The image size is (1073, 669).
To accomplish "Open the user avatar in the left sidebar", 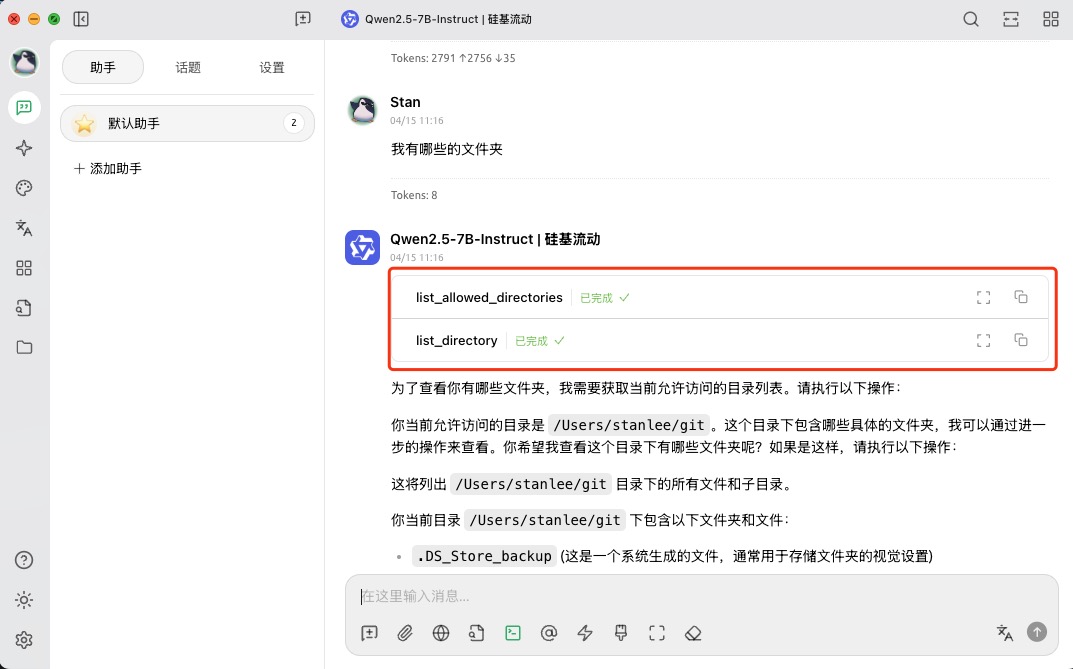I will [x=24, y=62].
